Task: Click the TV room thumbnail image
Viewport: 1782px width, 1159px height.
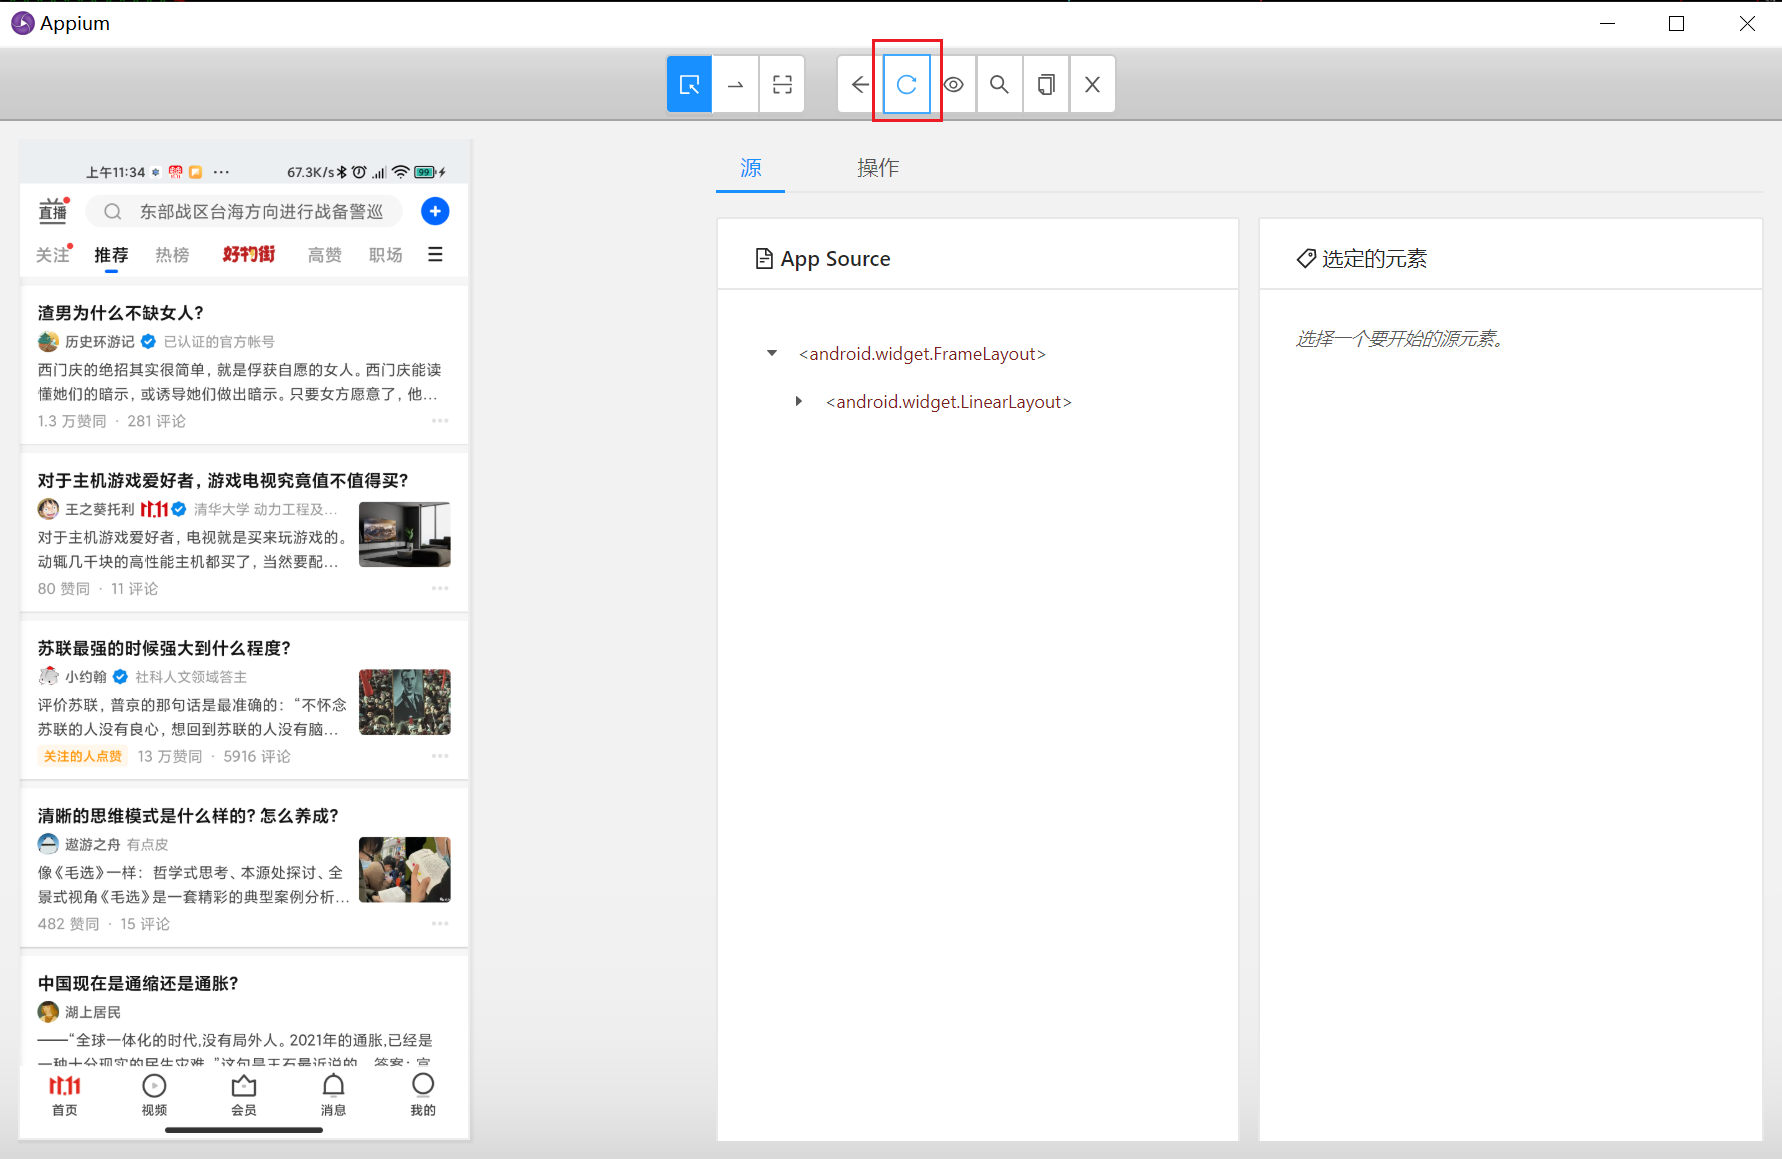Action: tap(405, 534)
